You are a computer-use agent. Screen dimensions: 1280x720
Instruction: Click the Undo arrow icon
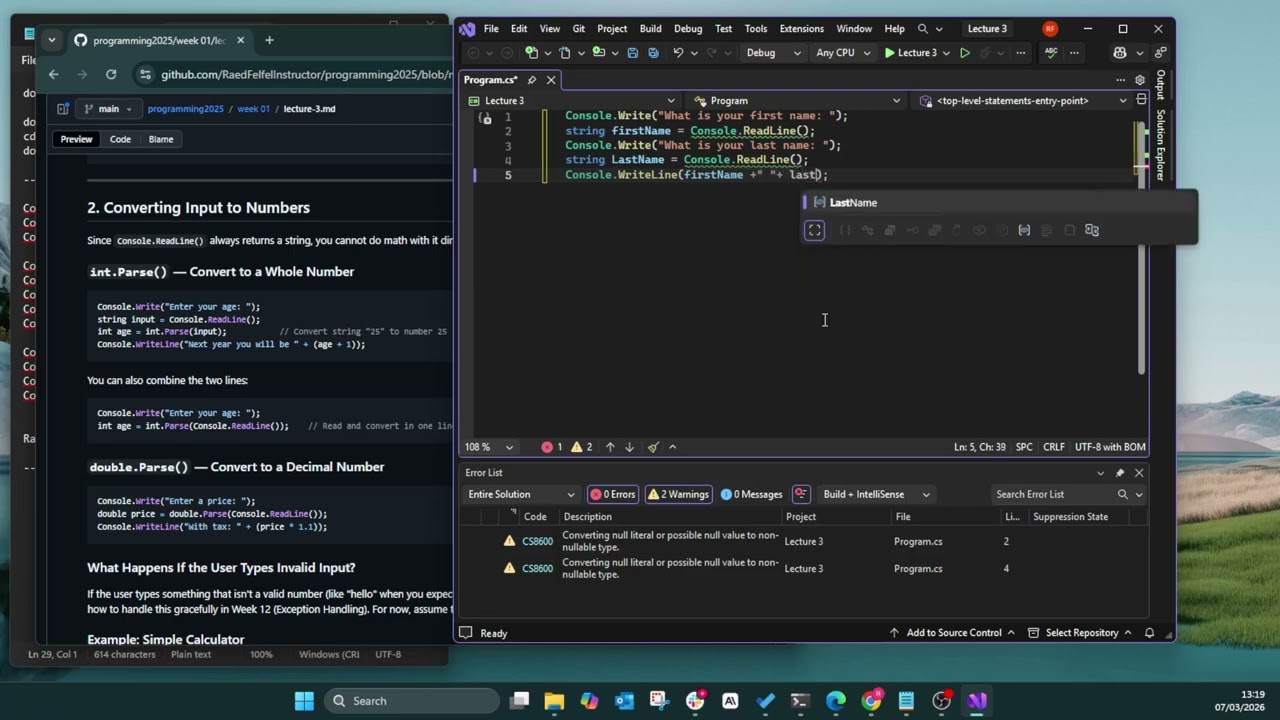[x=679, y=53]
